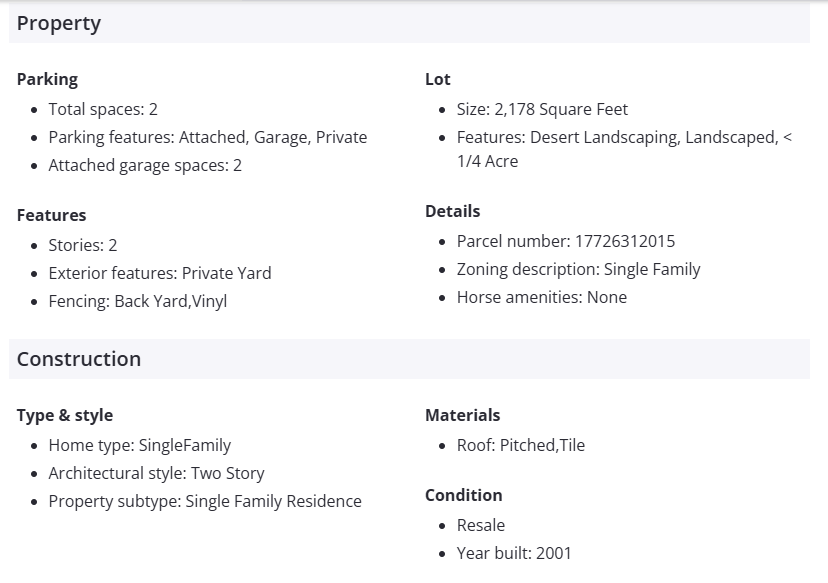Click the Roof Pitched, Tile entry

(x=521, y=445)
